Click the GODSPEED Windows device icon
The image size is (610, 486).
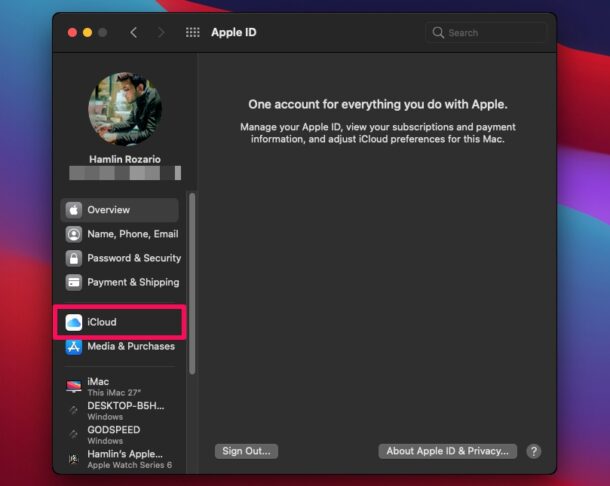pyautogui.click(x=74, y=434)
